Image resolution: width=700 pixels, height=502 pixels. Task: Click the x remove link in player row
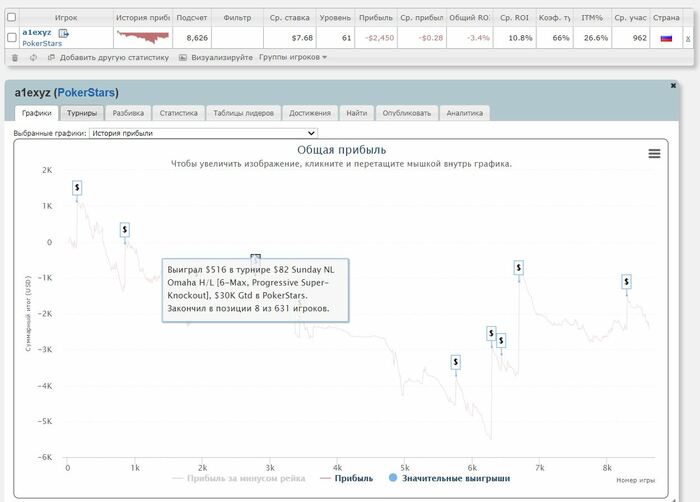click(x=688, y=39)
